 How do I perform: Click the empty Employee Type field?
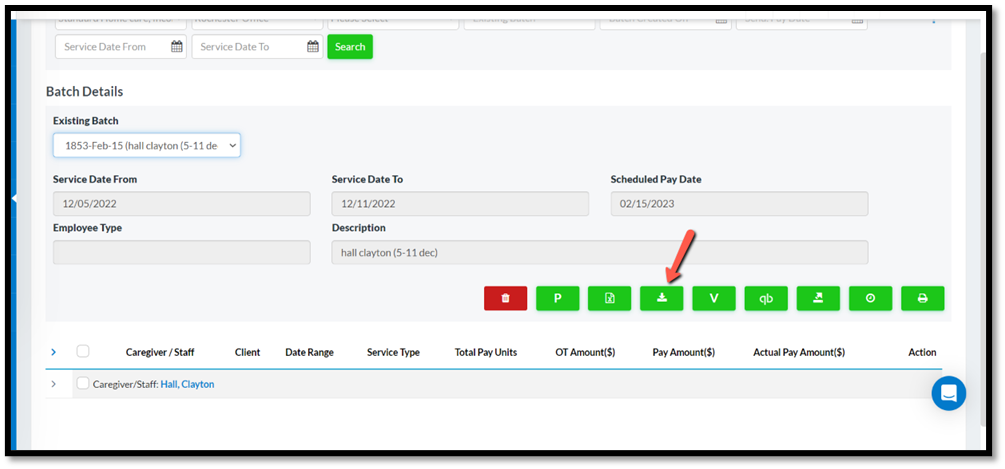181,252
